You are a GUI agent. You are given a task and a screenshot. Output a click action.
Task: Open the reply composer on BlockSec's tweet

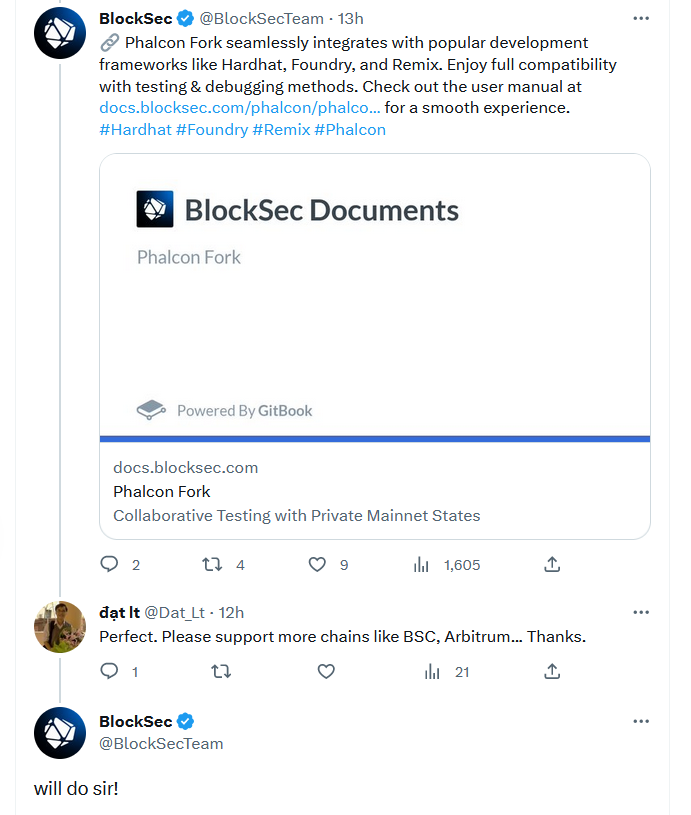[x=109, y=564]
